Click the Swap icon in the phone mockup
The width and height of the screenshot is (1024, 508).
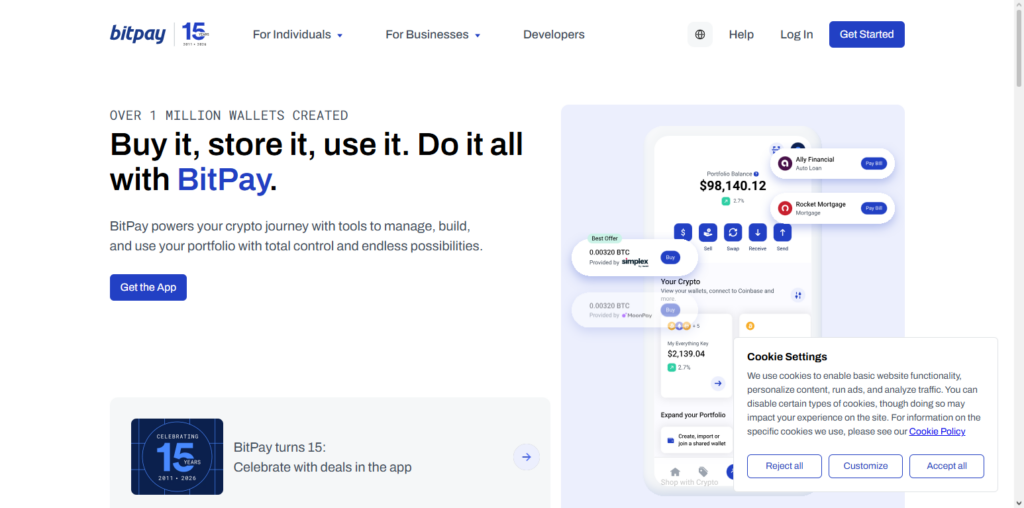tap(733, 232)
